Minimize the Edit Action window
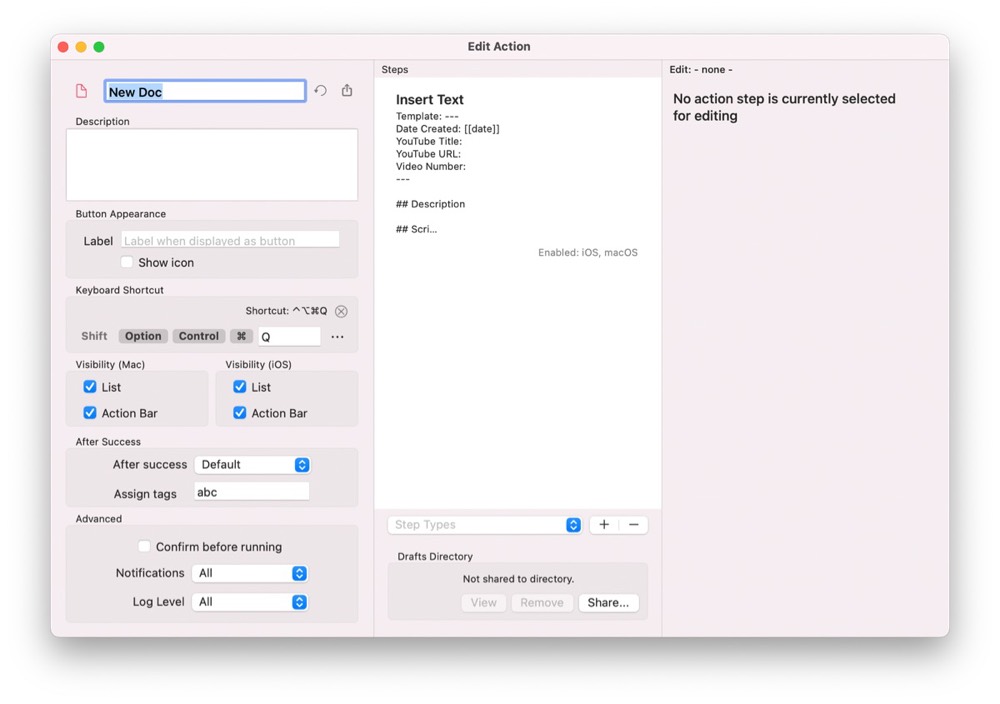The width and height of the screenshot is (1000, 704). (81, 47)
